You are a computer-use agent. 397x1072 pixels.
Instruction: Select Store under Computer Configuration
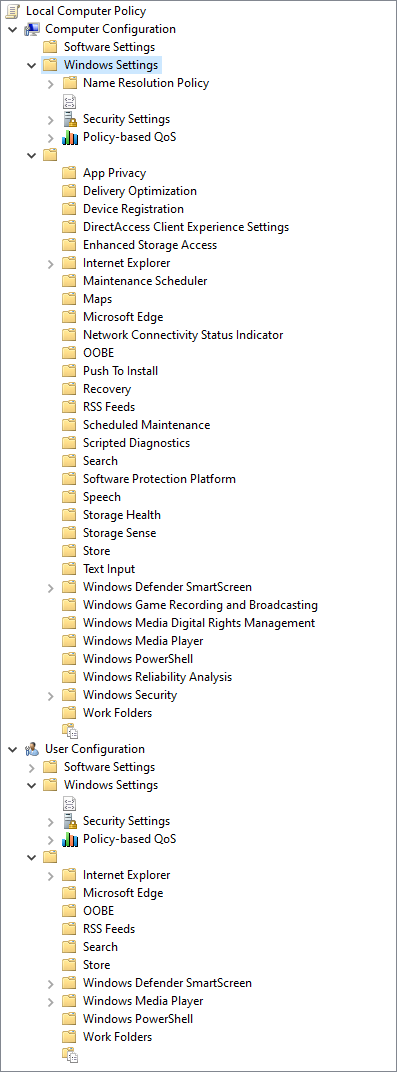click(x=96, y=551)
